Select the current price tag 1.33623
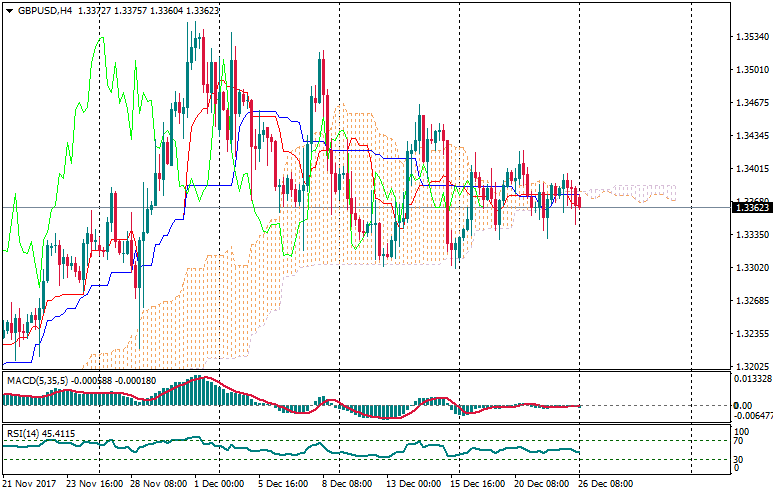Viewport: 773px width, 495px height. [x=751, y=208]
